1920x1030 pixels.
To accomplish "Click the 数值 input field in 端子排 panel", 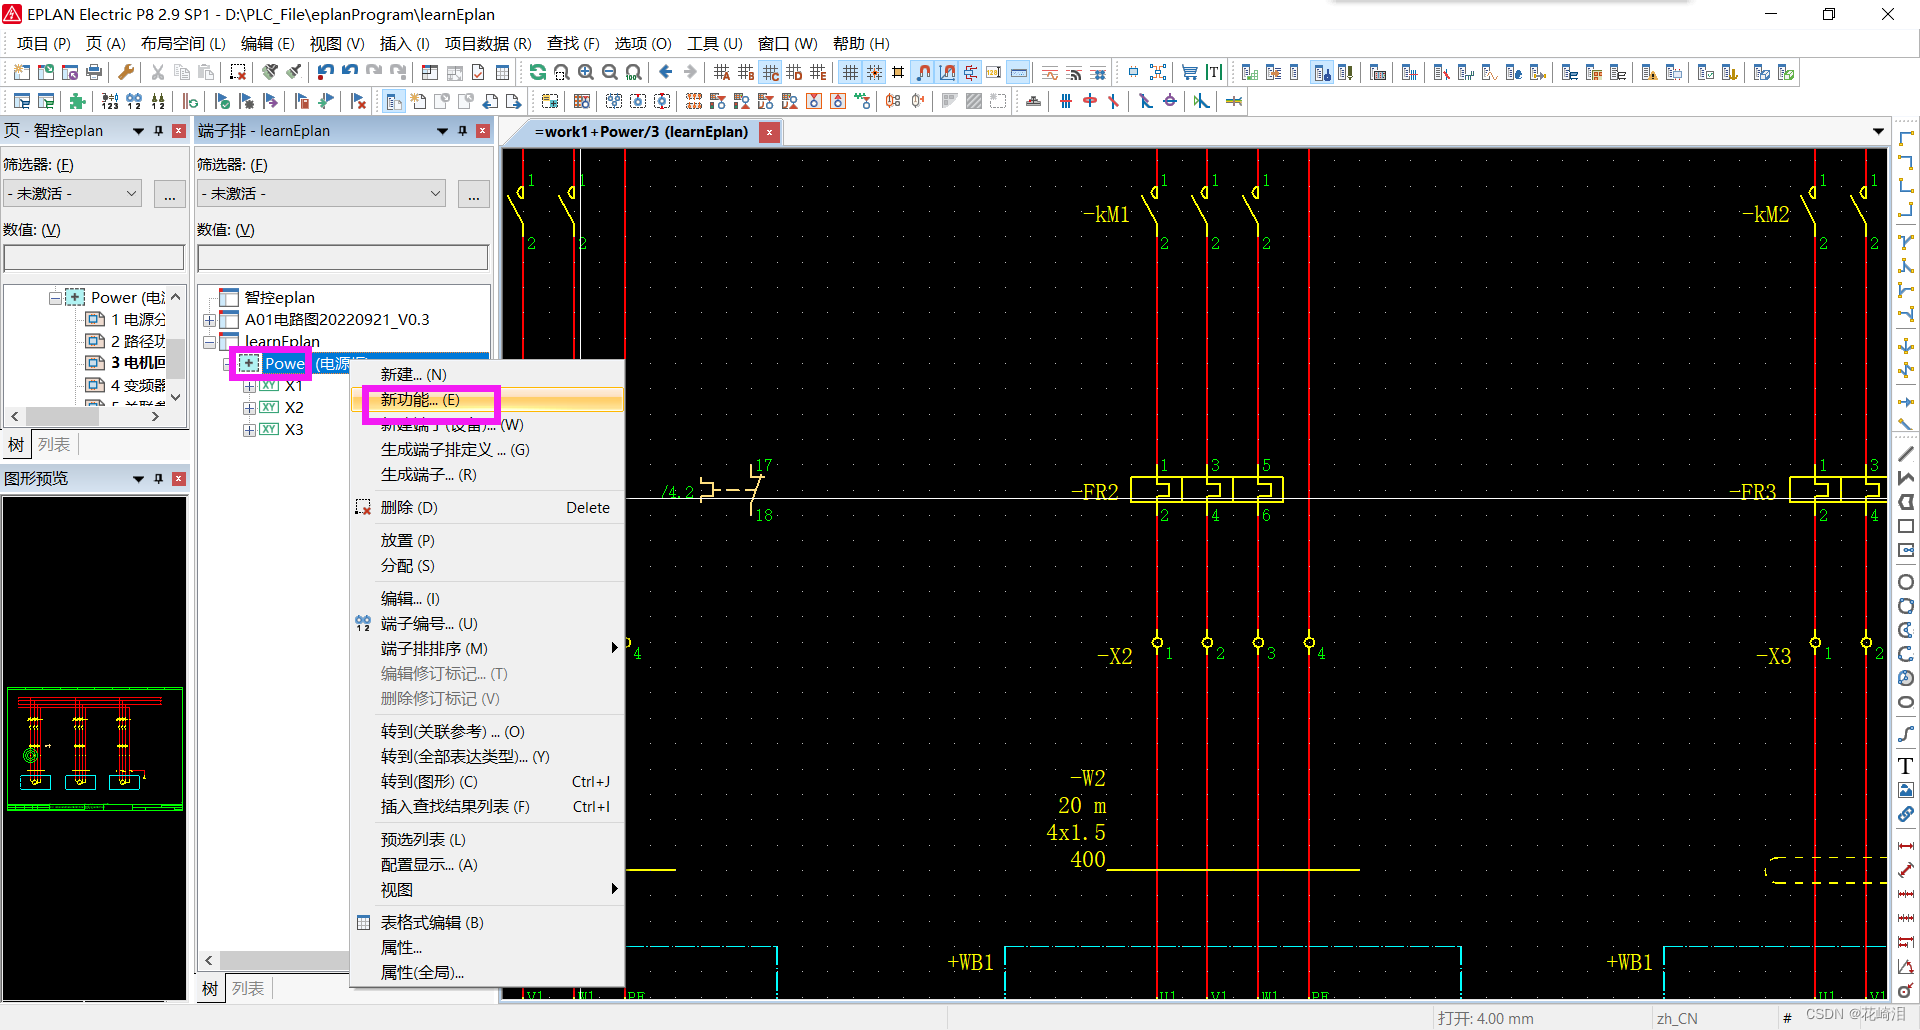I will point(343,258).
